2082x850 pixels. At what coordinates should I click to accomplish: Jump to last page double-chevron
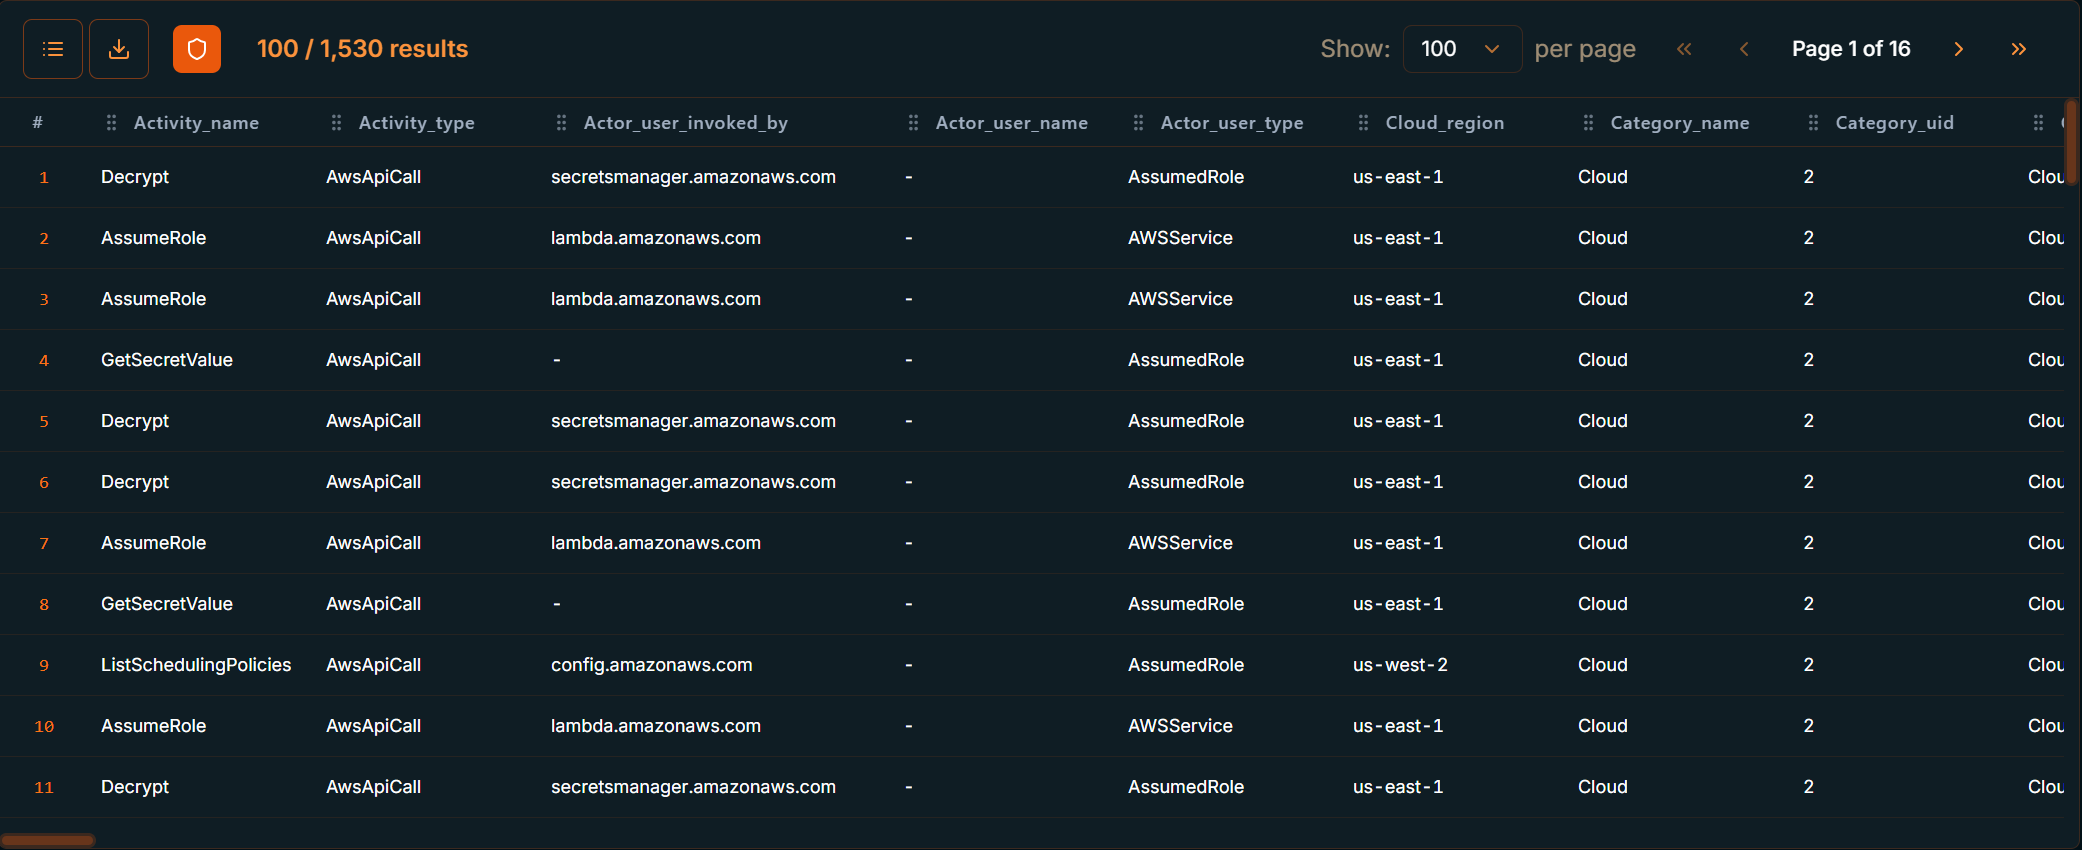click(2018, 49)
